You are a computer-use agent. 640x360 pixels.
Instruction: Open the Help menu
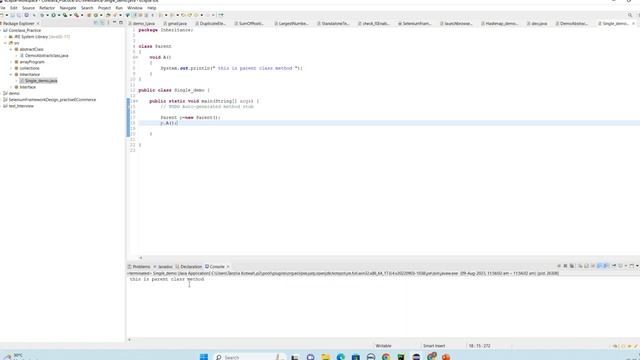click(x=151, y=8)
